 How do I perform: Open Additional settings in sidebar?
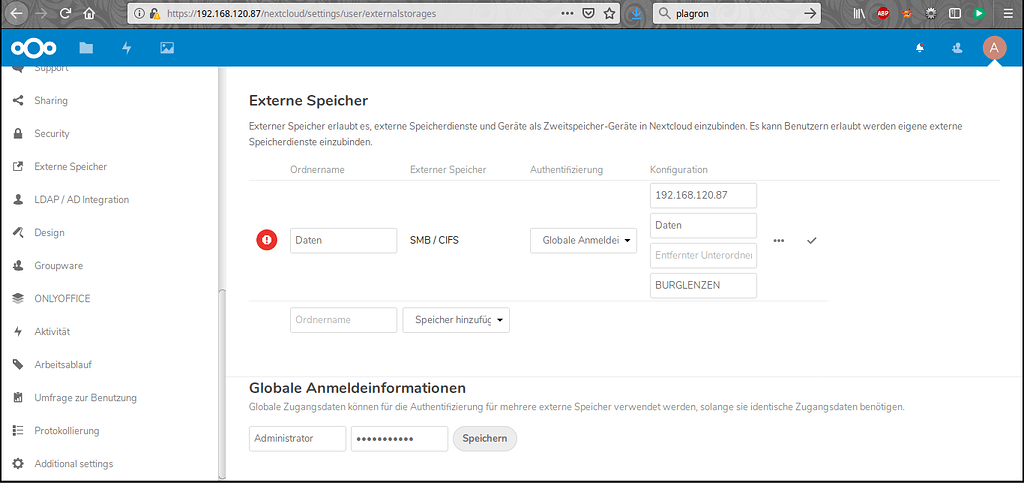point(73,464)
